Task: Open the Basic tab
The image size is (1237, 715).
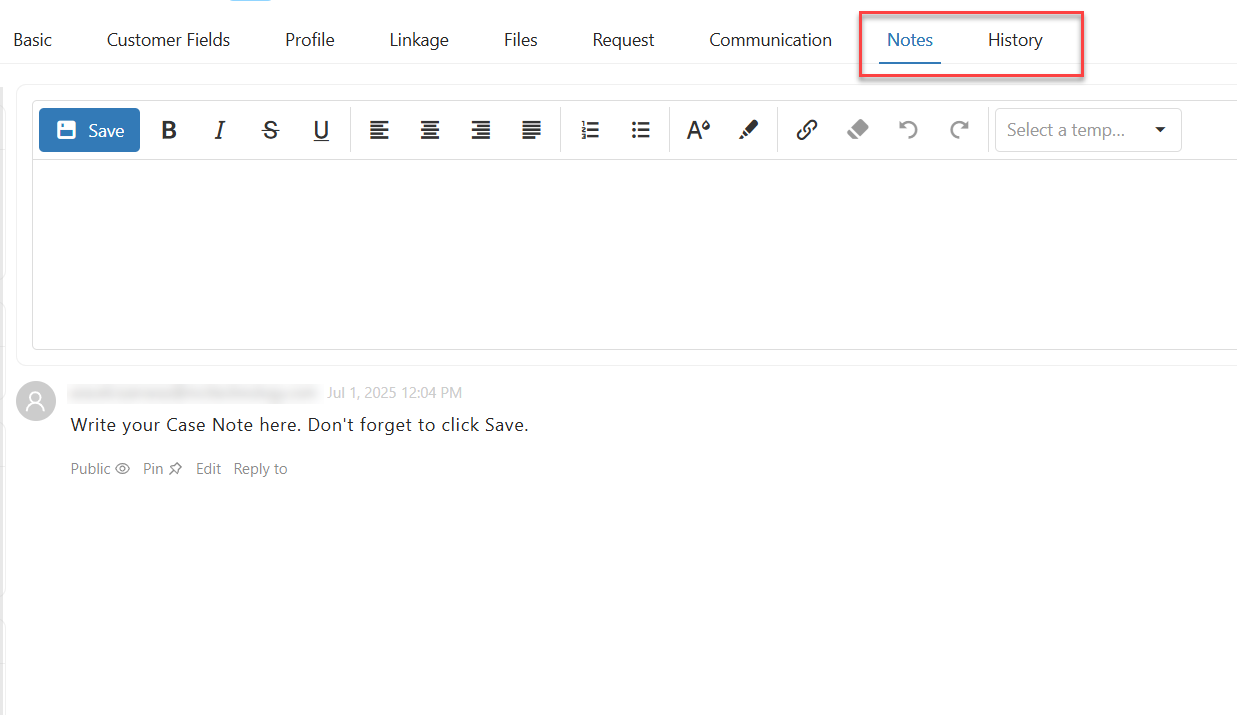Action: click(x=33, y=40)
